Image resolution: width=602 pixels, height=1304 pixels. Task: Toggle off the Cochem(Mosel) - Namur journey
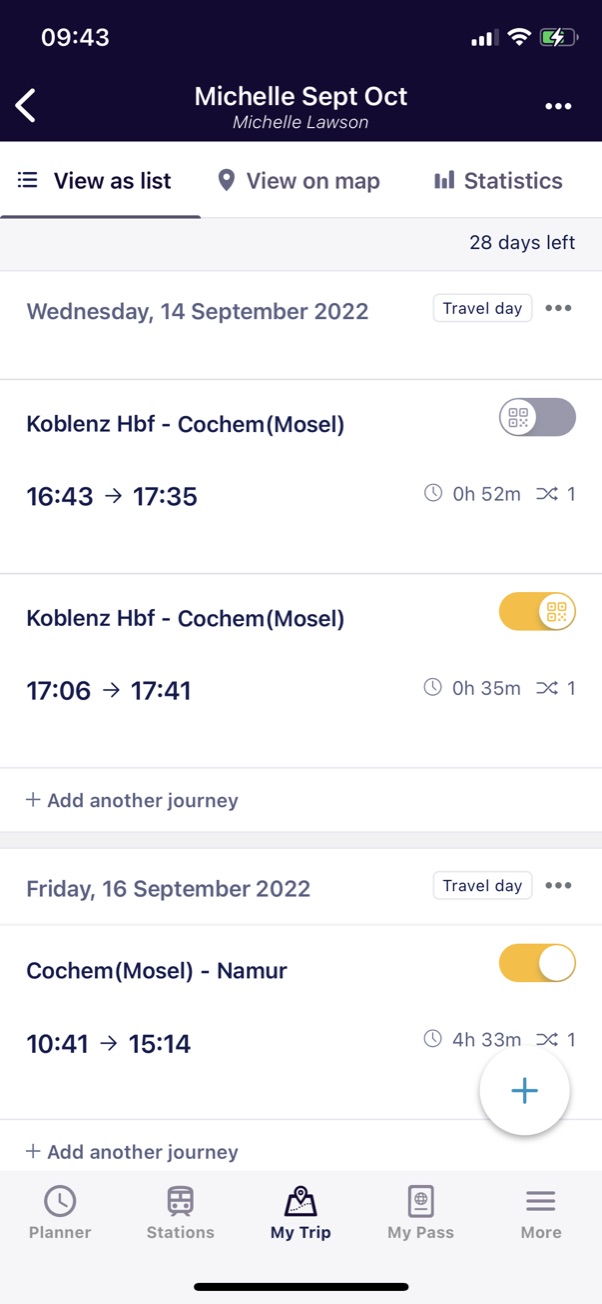click(538, 963)
